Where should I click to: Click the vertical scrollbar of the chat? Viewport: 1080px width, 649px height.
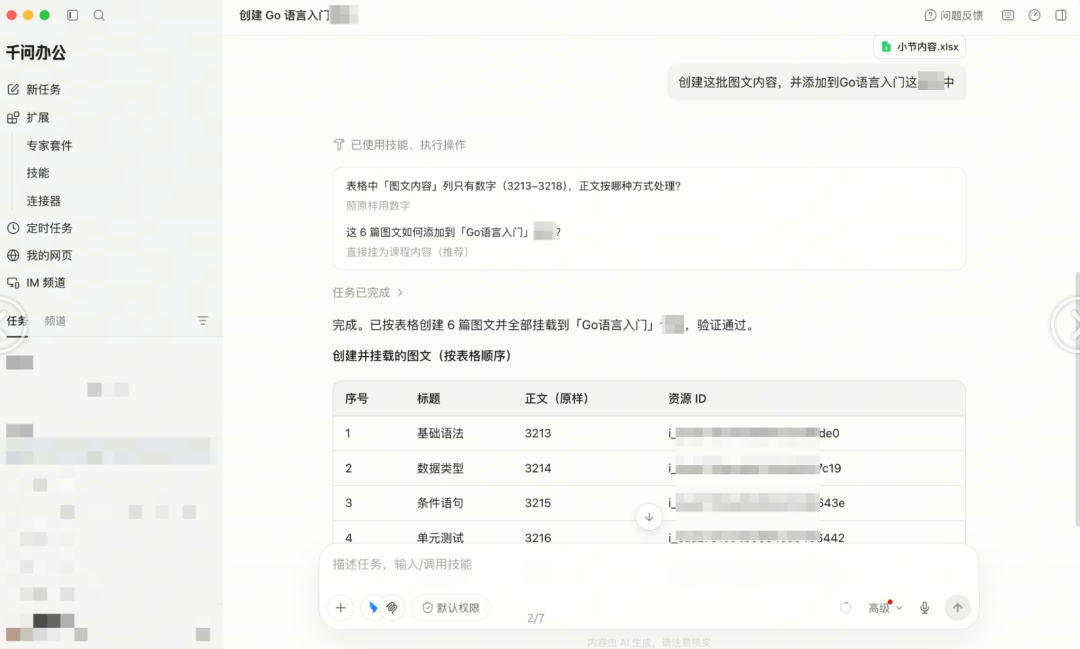(1077, 400)
